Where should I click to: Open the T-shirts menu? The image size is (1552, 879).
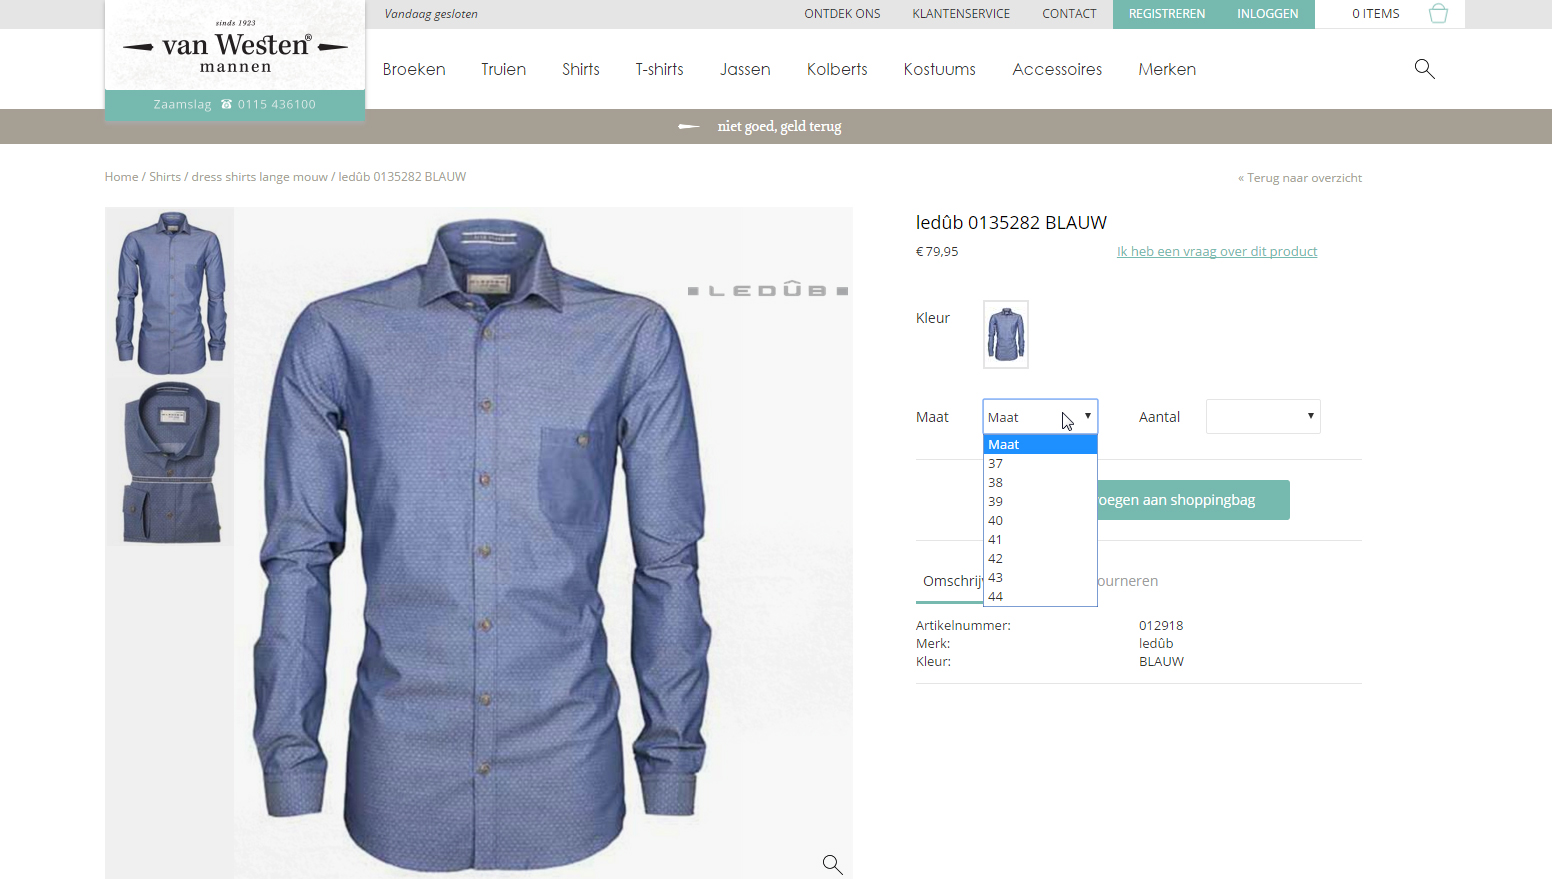tap(660, 69)
